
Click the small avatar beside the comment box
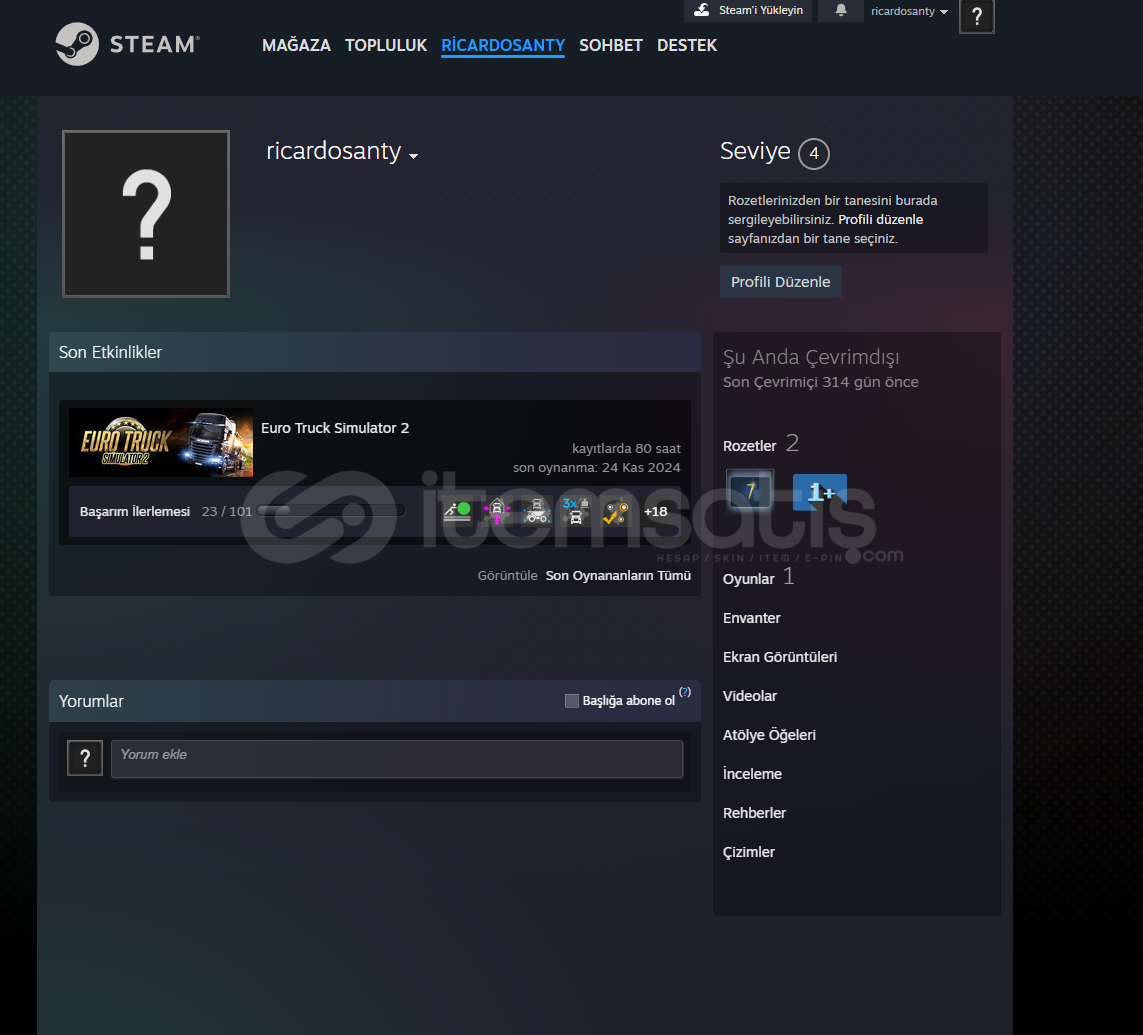tap(85, 758)
